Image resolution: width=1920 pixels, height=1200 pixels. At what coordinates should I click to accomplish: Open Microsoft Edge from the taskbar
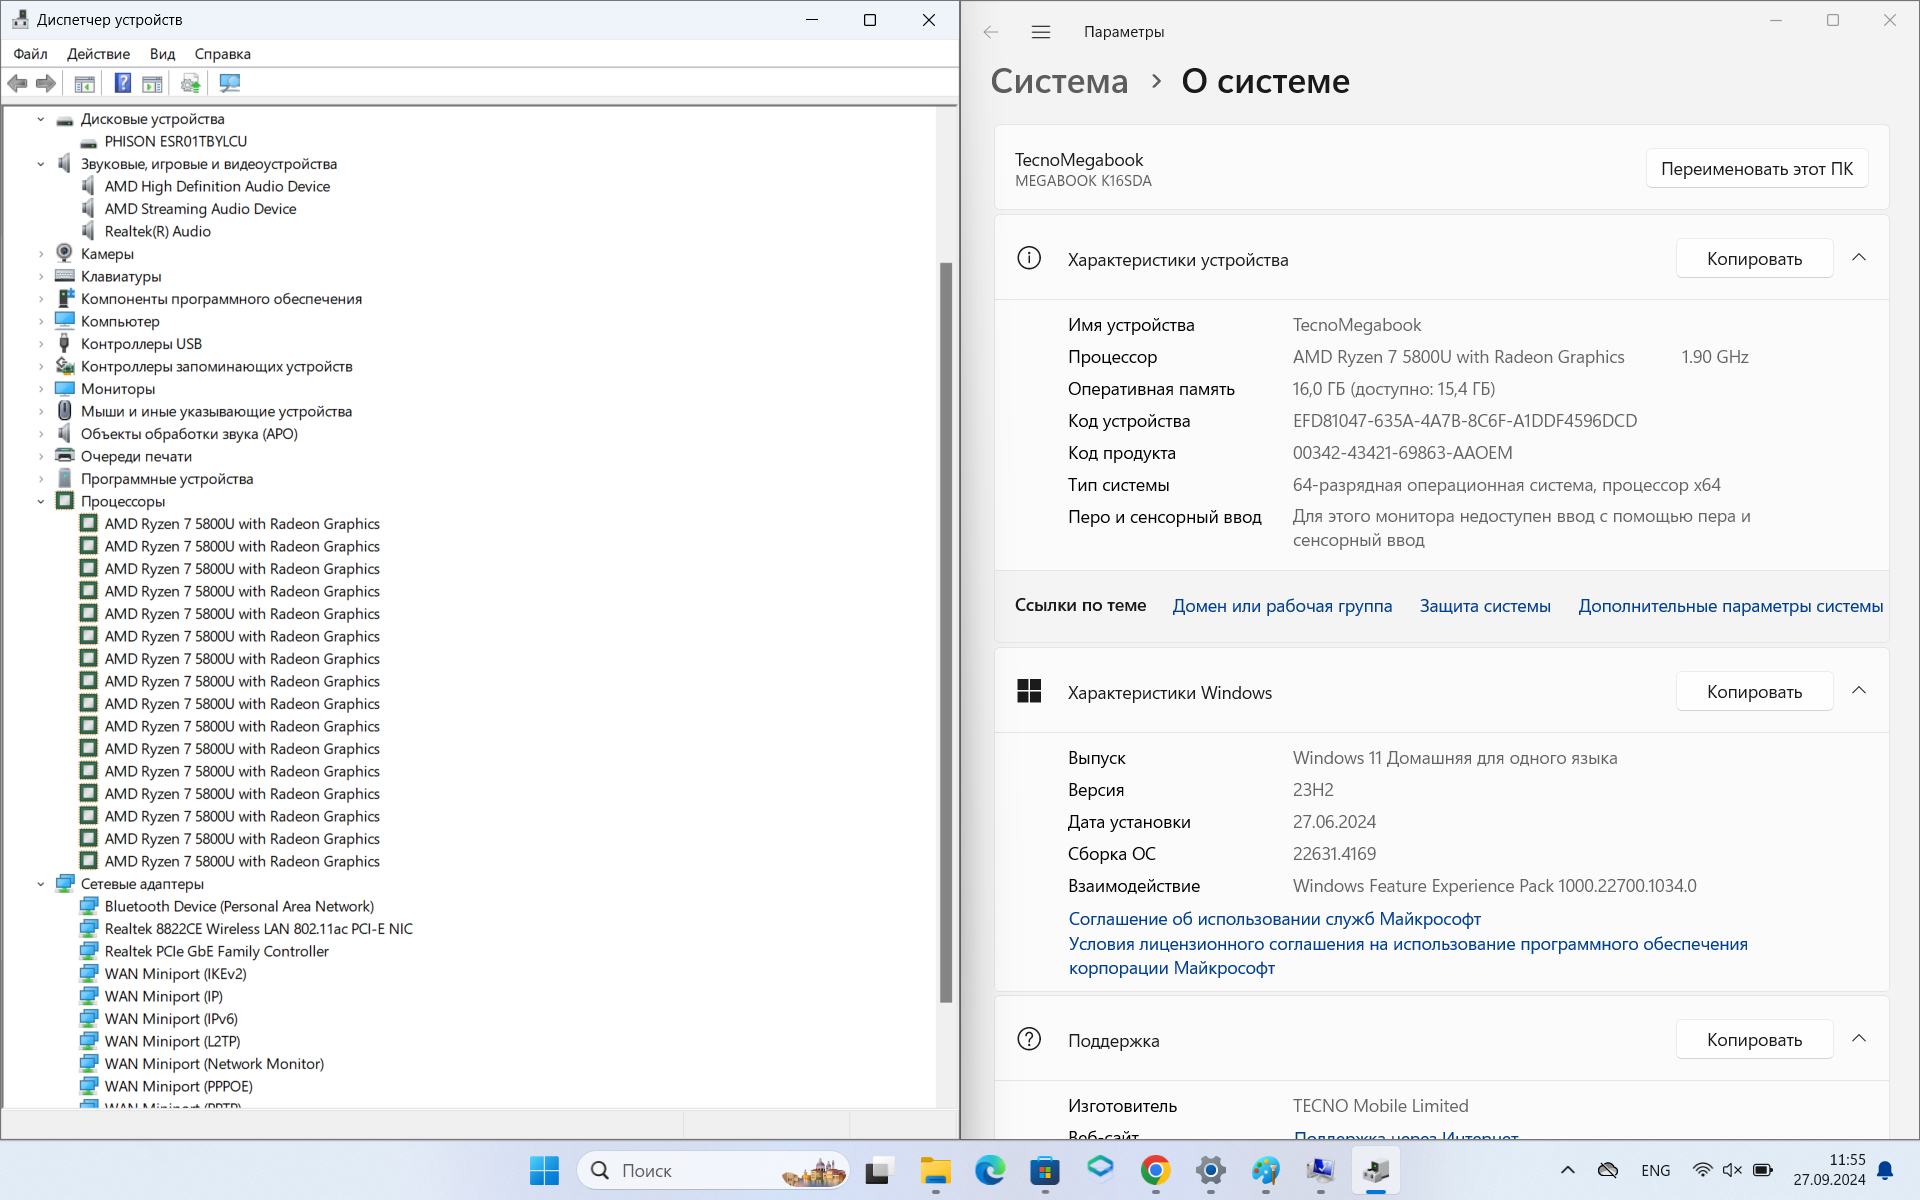(990, 1170)
